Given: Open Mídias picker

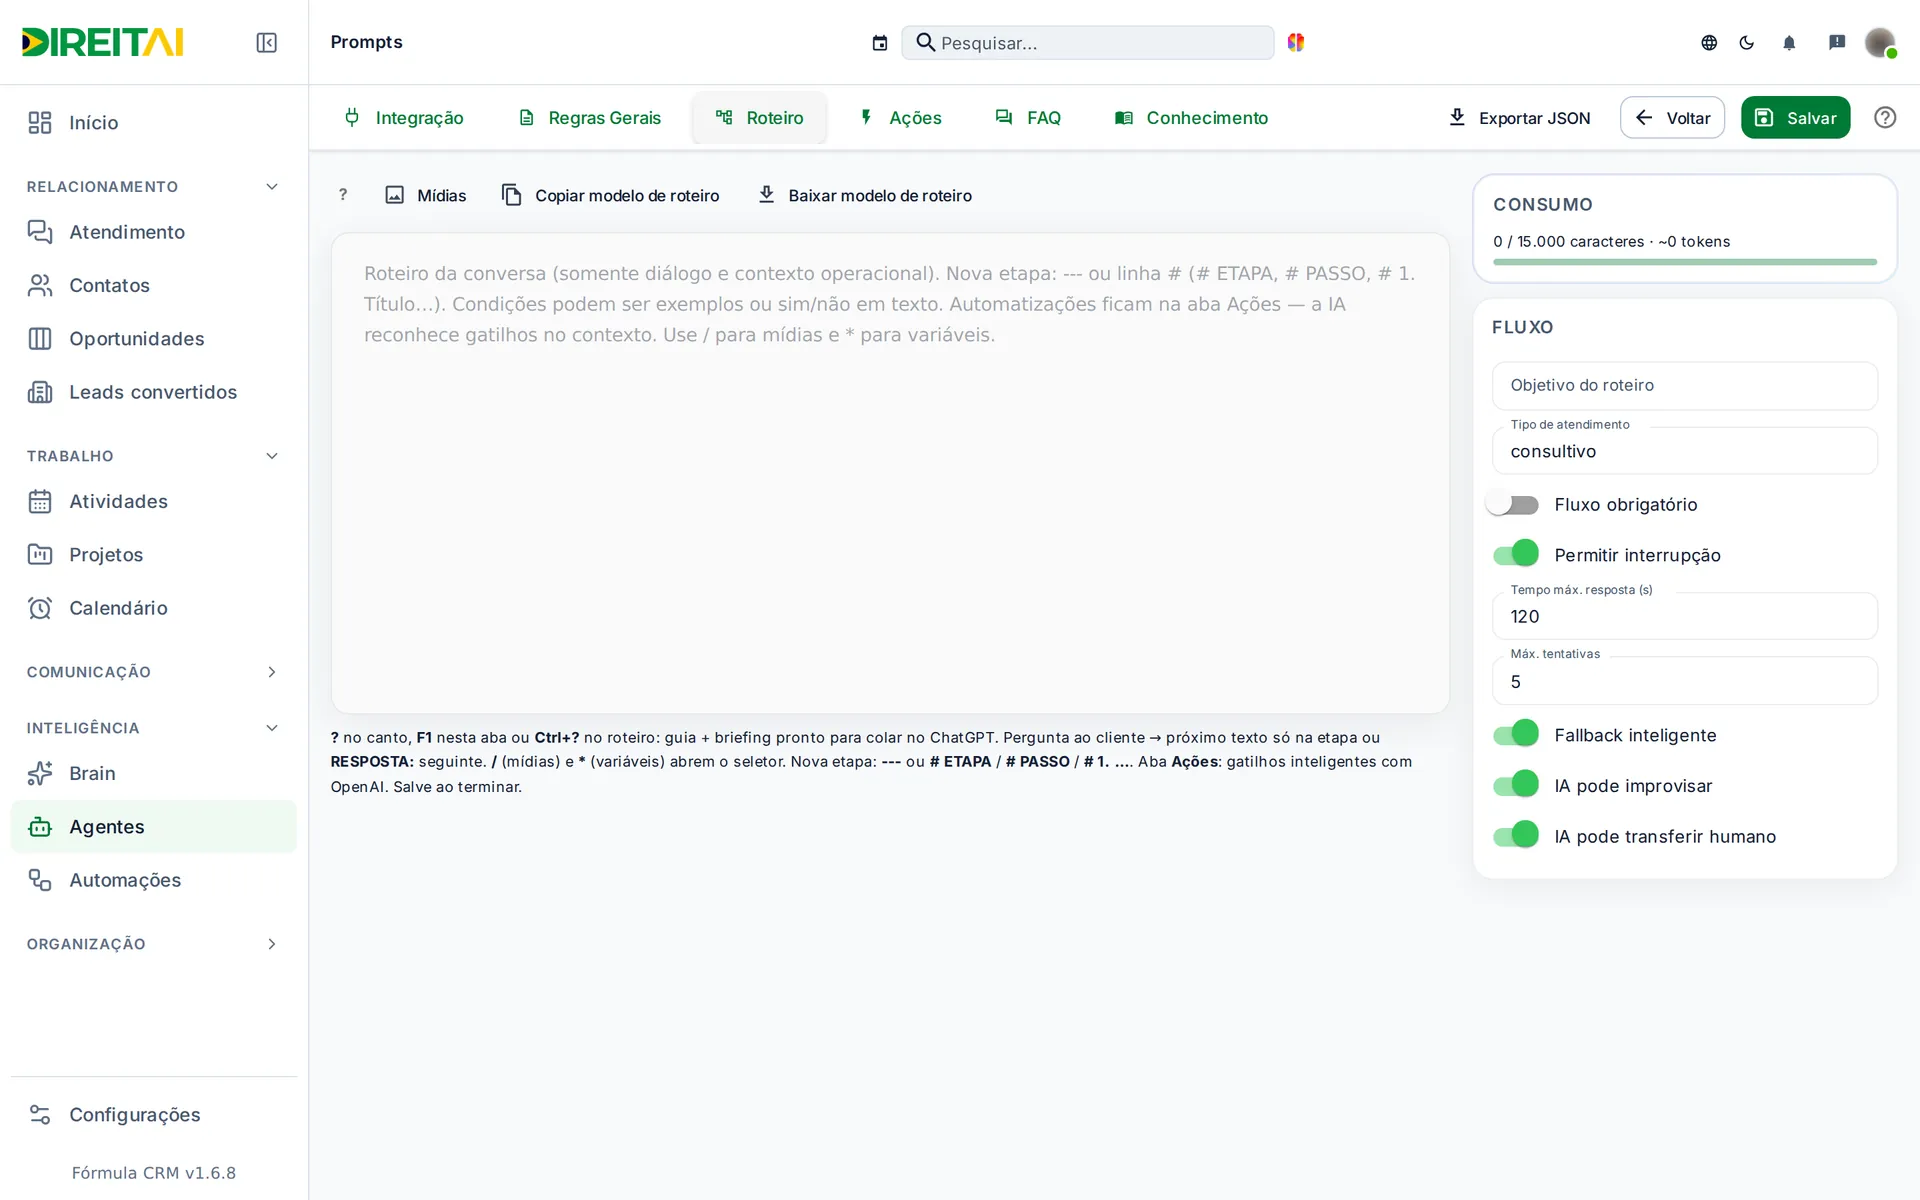Looking at the screenshot, I should click(x=426, y=195).
